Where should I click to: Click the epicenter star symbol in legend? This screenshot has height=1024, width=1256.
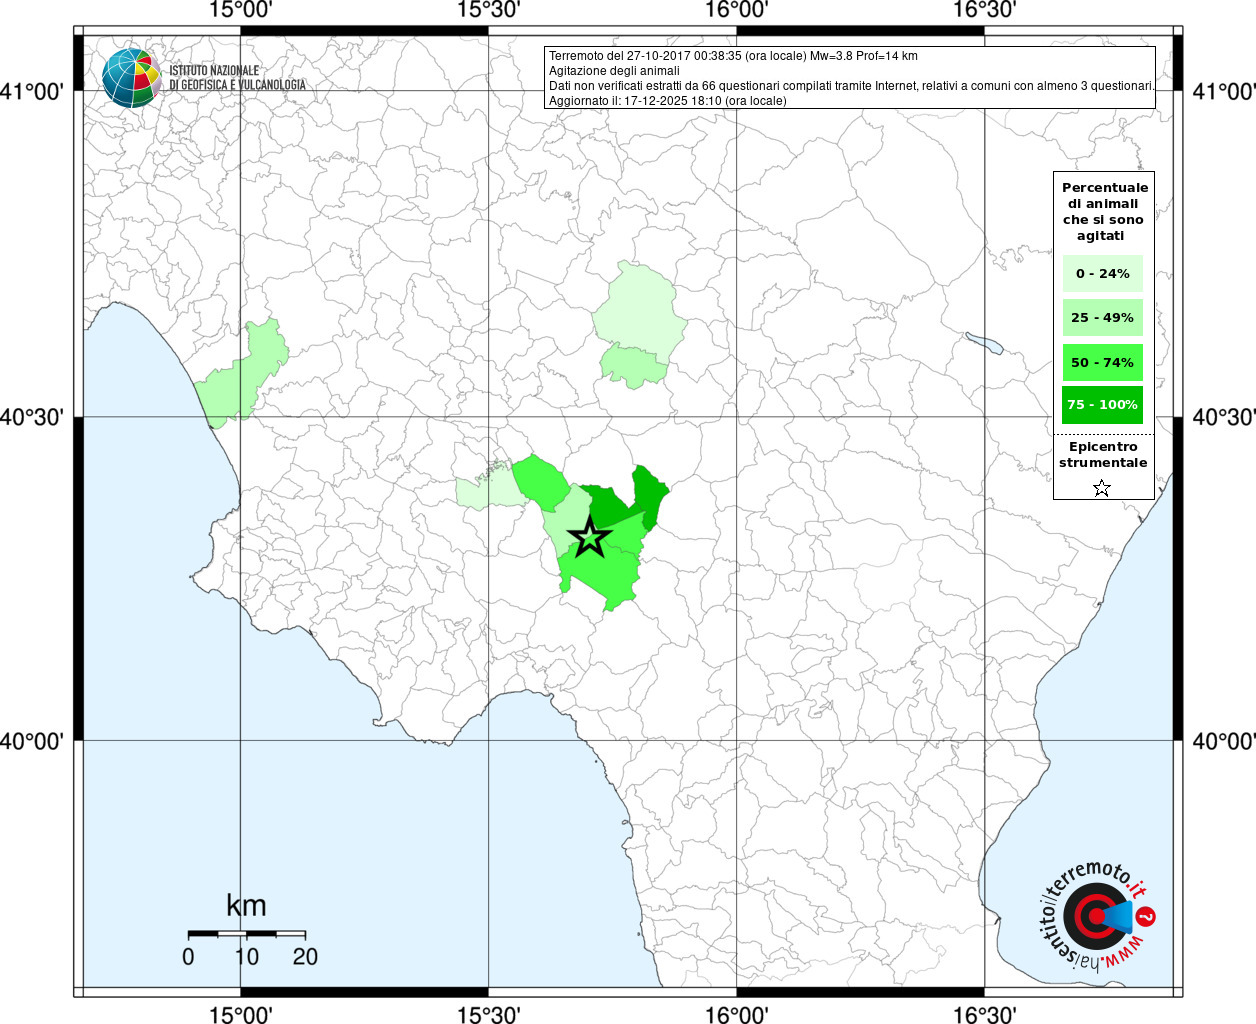(x=1102, y=488)
